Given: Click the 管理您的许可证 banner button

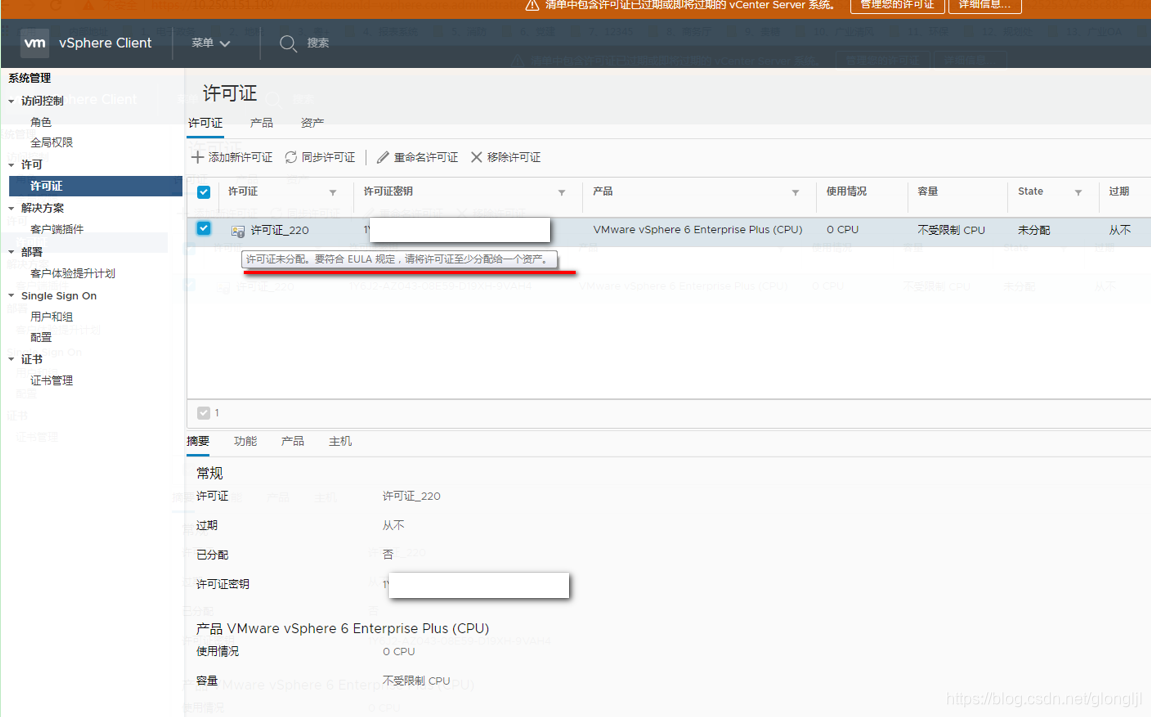Looking at the screenshot, I should coord(897,5).
